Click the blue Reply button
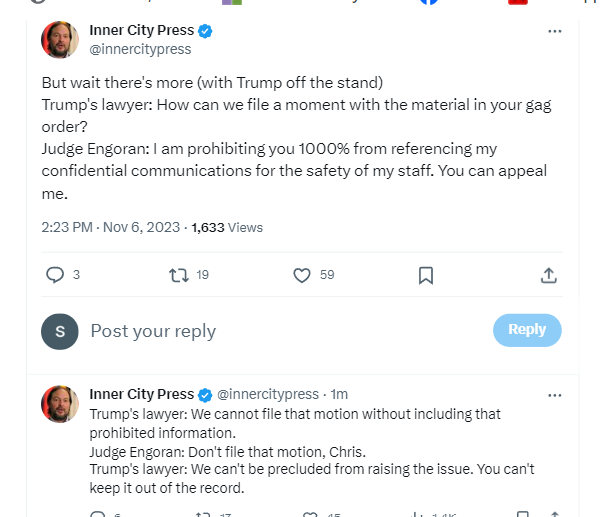The image size is (605, 517). tap(527, 330)
